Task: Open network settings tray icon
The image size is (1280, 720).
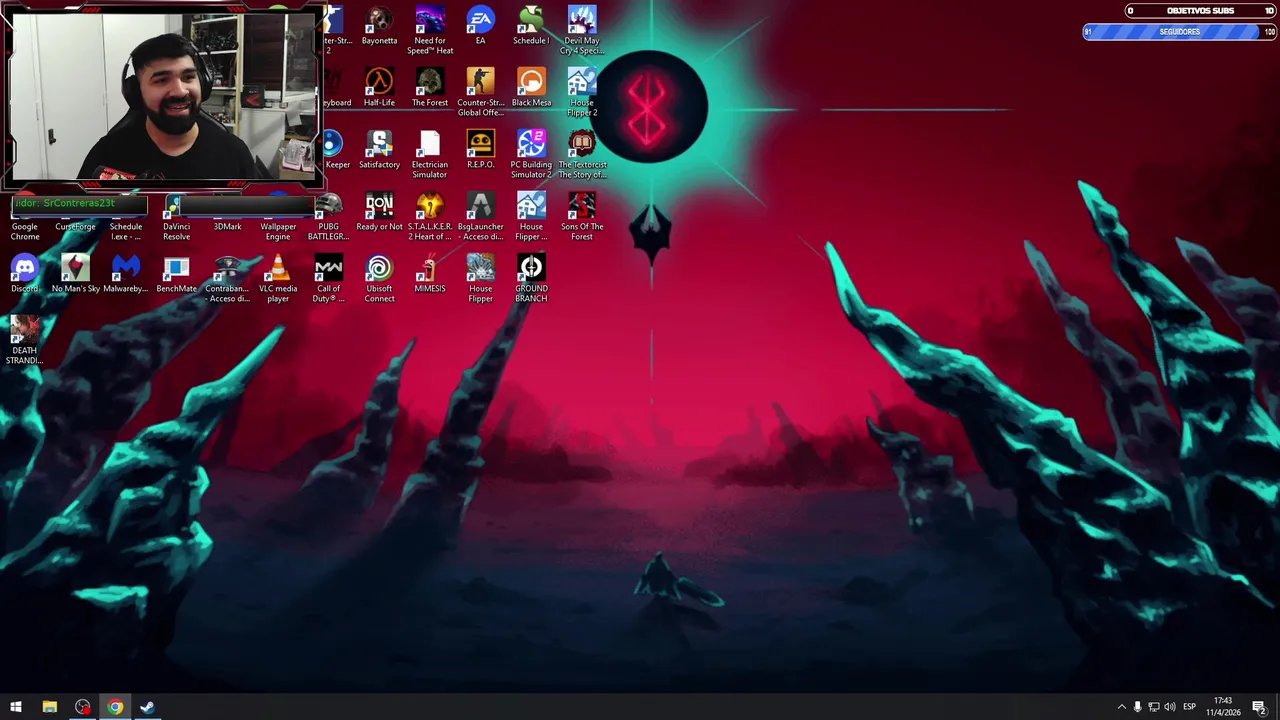Action: coord(1153,707)
